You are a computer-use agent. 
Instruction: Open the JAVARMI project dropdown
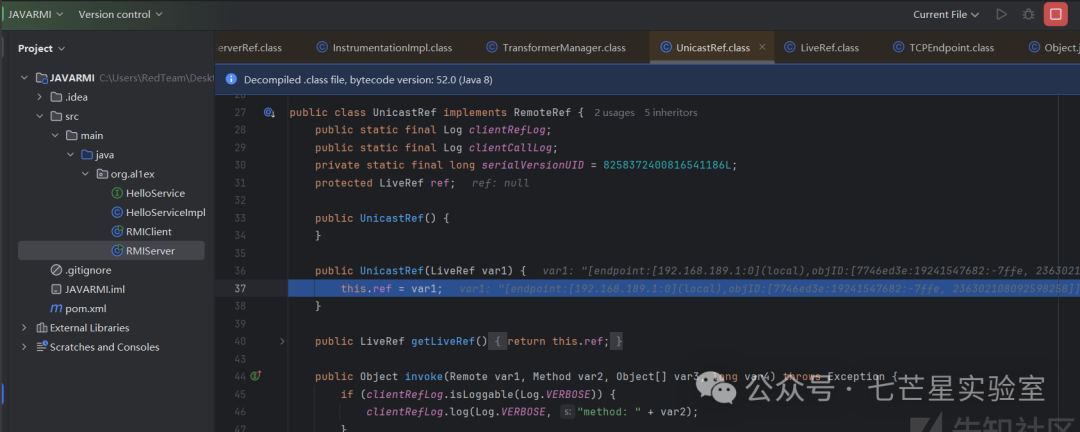pyautogui.click(x=36, y=14)
